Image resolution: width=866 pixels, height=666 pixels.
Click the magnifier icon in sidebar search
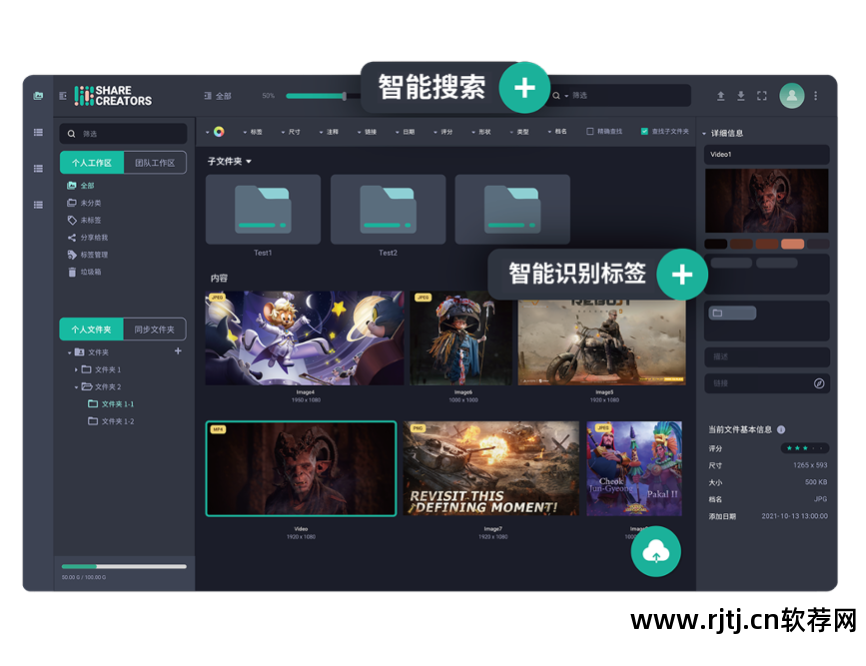click(71, 134)
